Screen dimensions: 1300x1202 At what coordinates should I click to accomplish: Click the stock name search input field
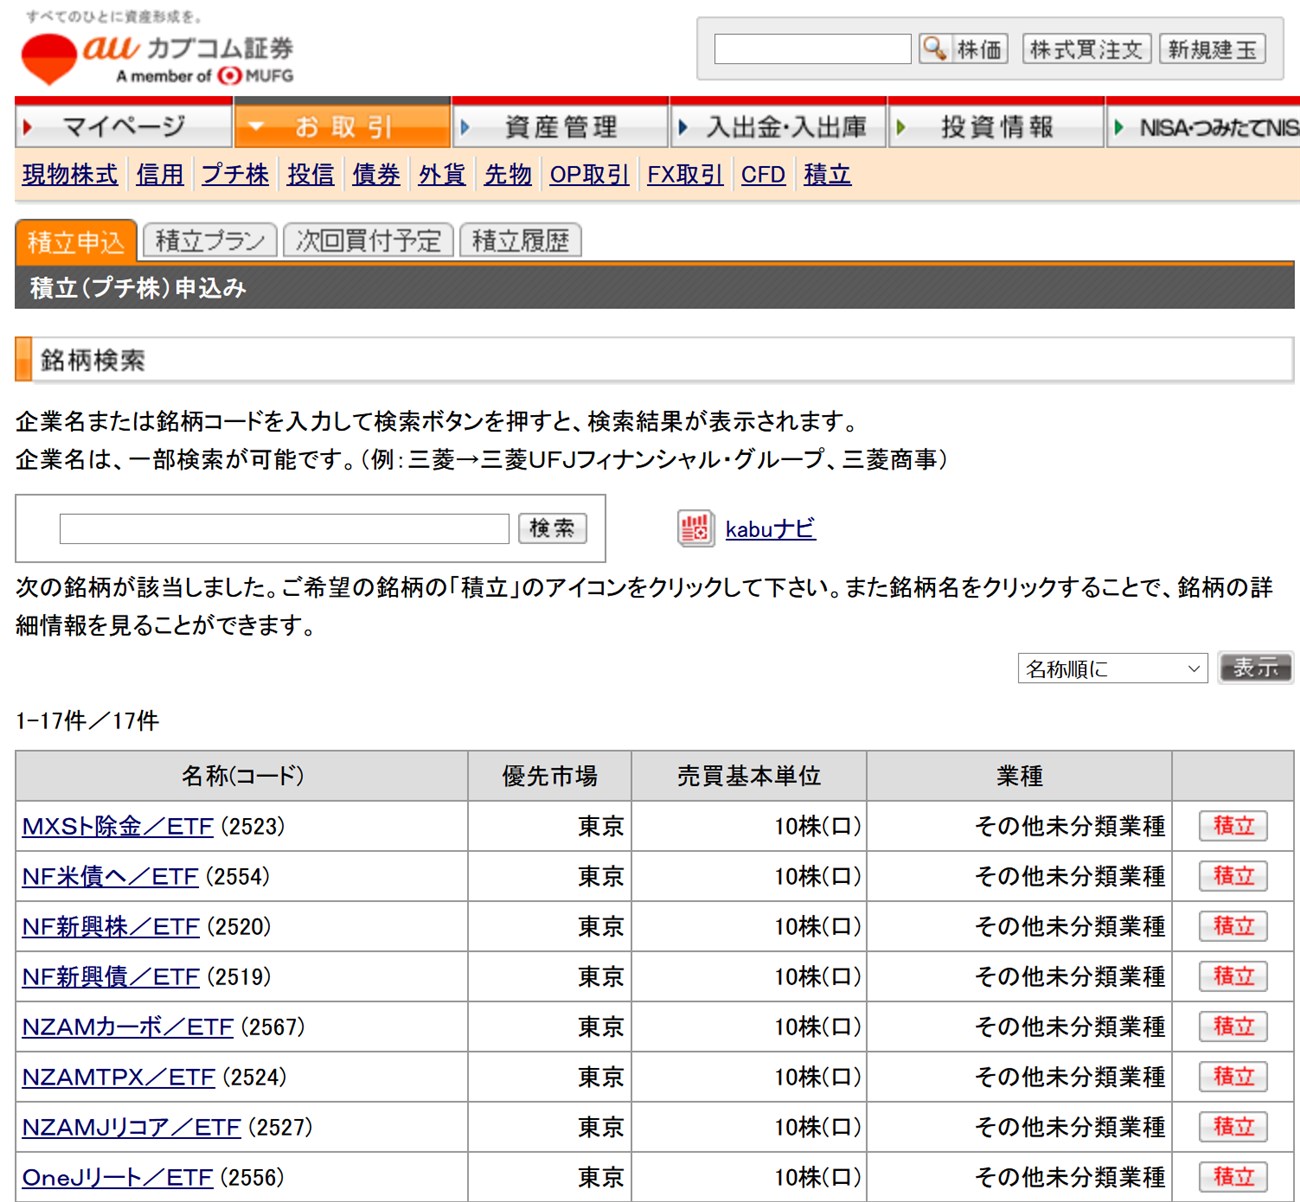pyautogui.click(x=284, y=528)
